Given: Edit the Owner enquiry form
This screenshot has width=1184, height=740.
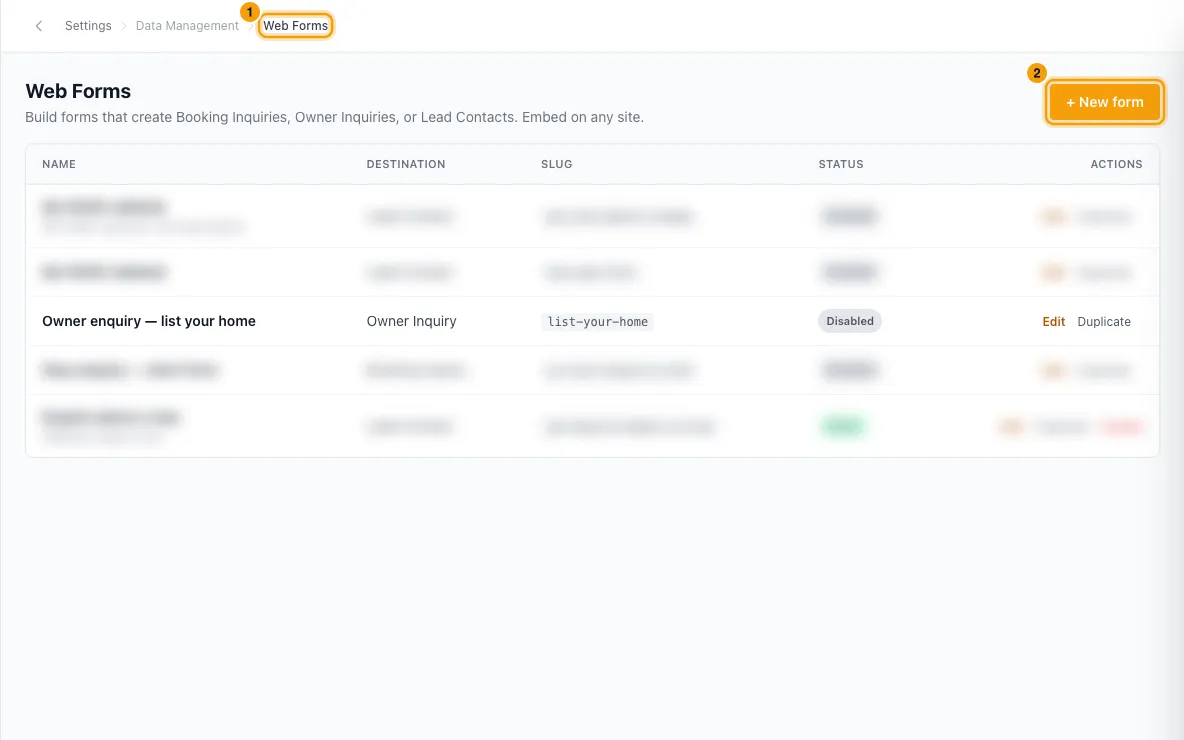Looking at the screenshot, I should point(1053,322).
